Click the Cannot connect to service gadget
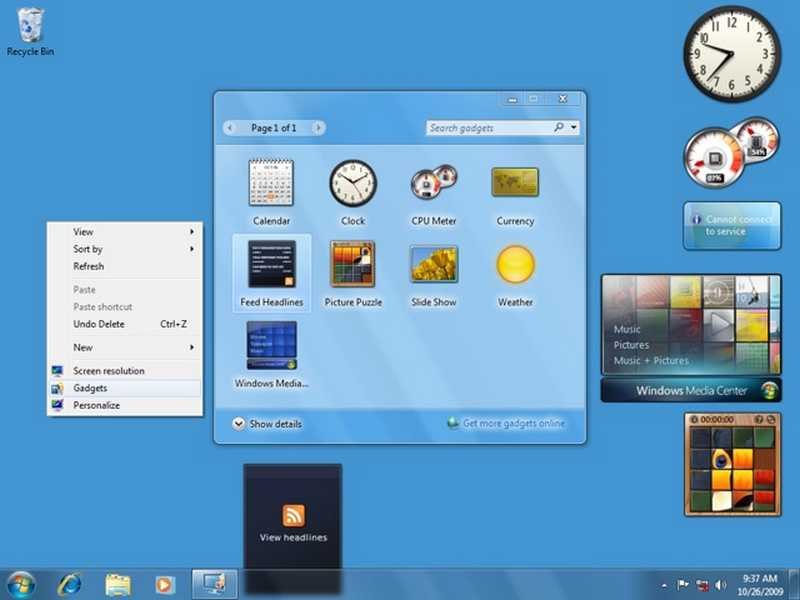Image resolution: width=800 pixels, height=600 pixels. (732, 226)
